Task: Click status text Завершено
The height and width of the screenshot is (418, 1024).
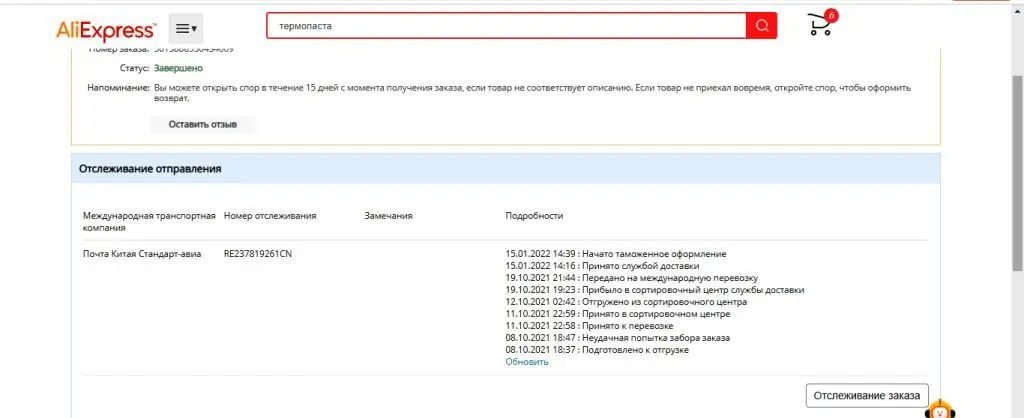Action: (178, 68)
